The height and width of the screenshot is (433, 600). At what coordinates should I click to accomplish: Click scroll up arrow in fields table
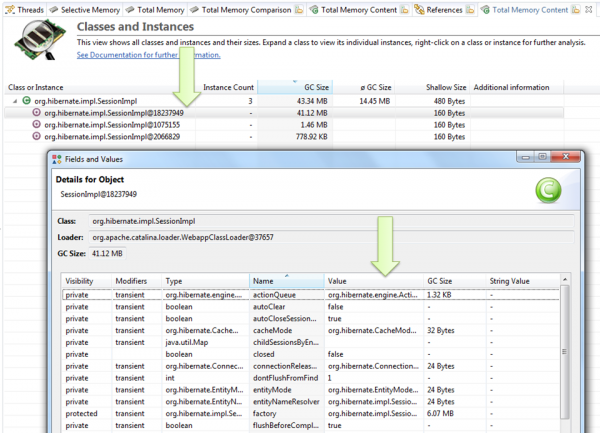[x=565, y=280]
